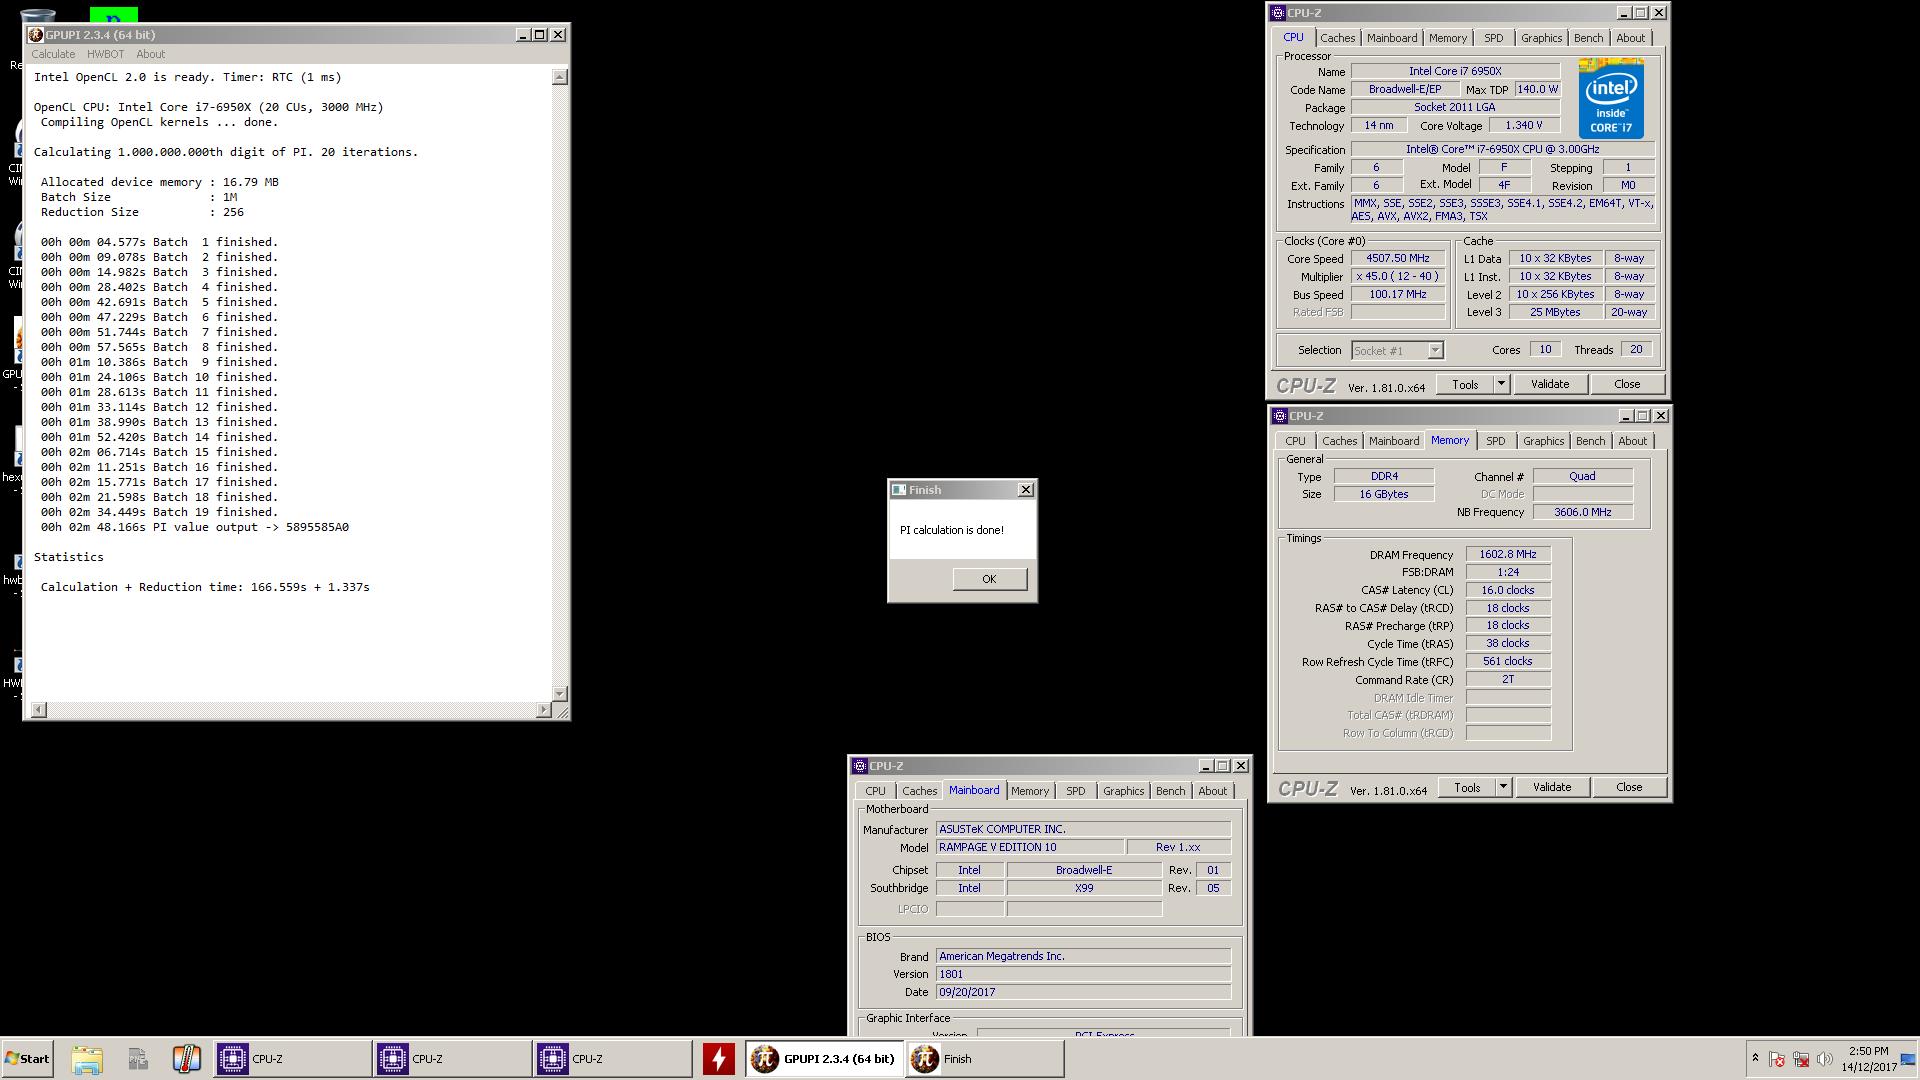This screenshot has height=1080, width=1920.
Task: Switch to SPD tab in Mainboard CPU-Z window
Action: (x=1075, y=791)
